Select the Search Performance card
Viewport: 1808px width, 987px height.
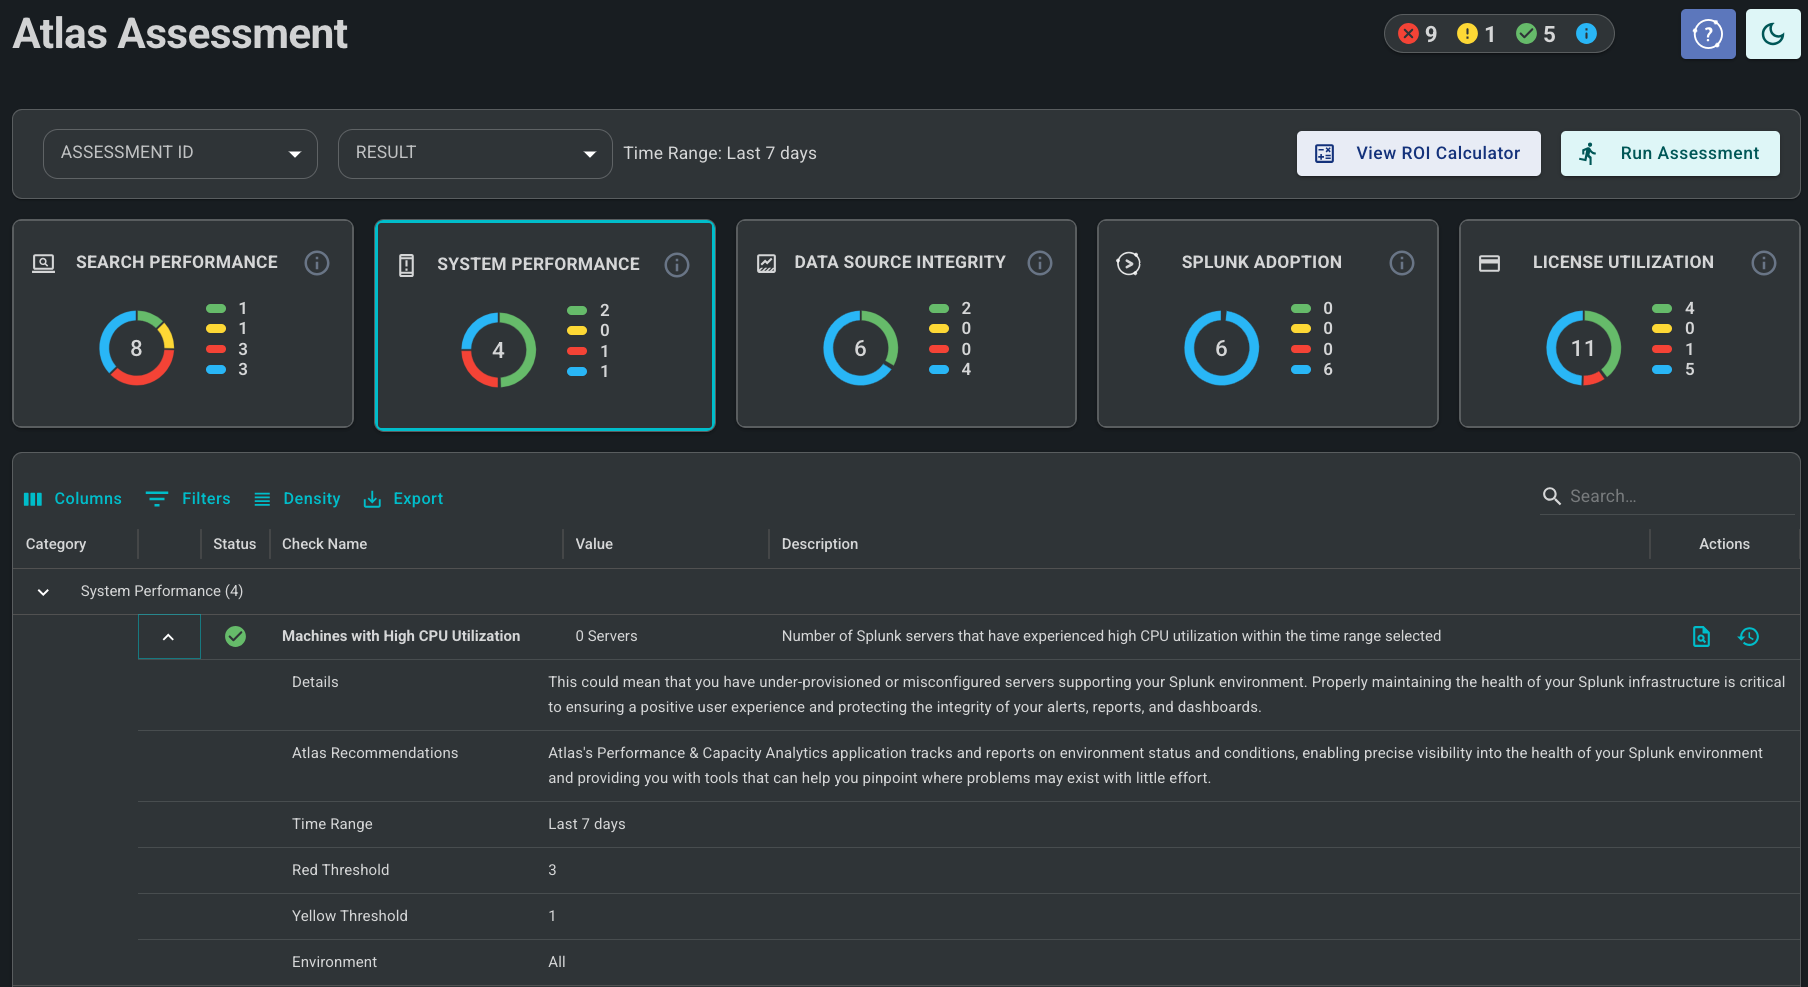pos(183,323)
